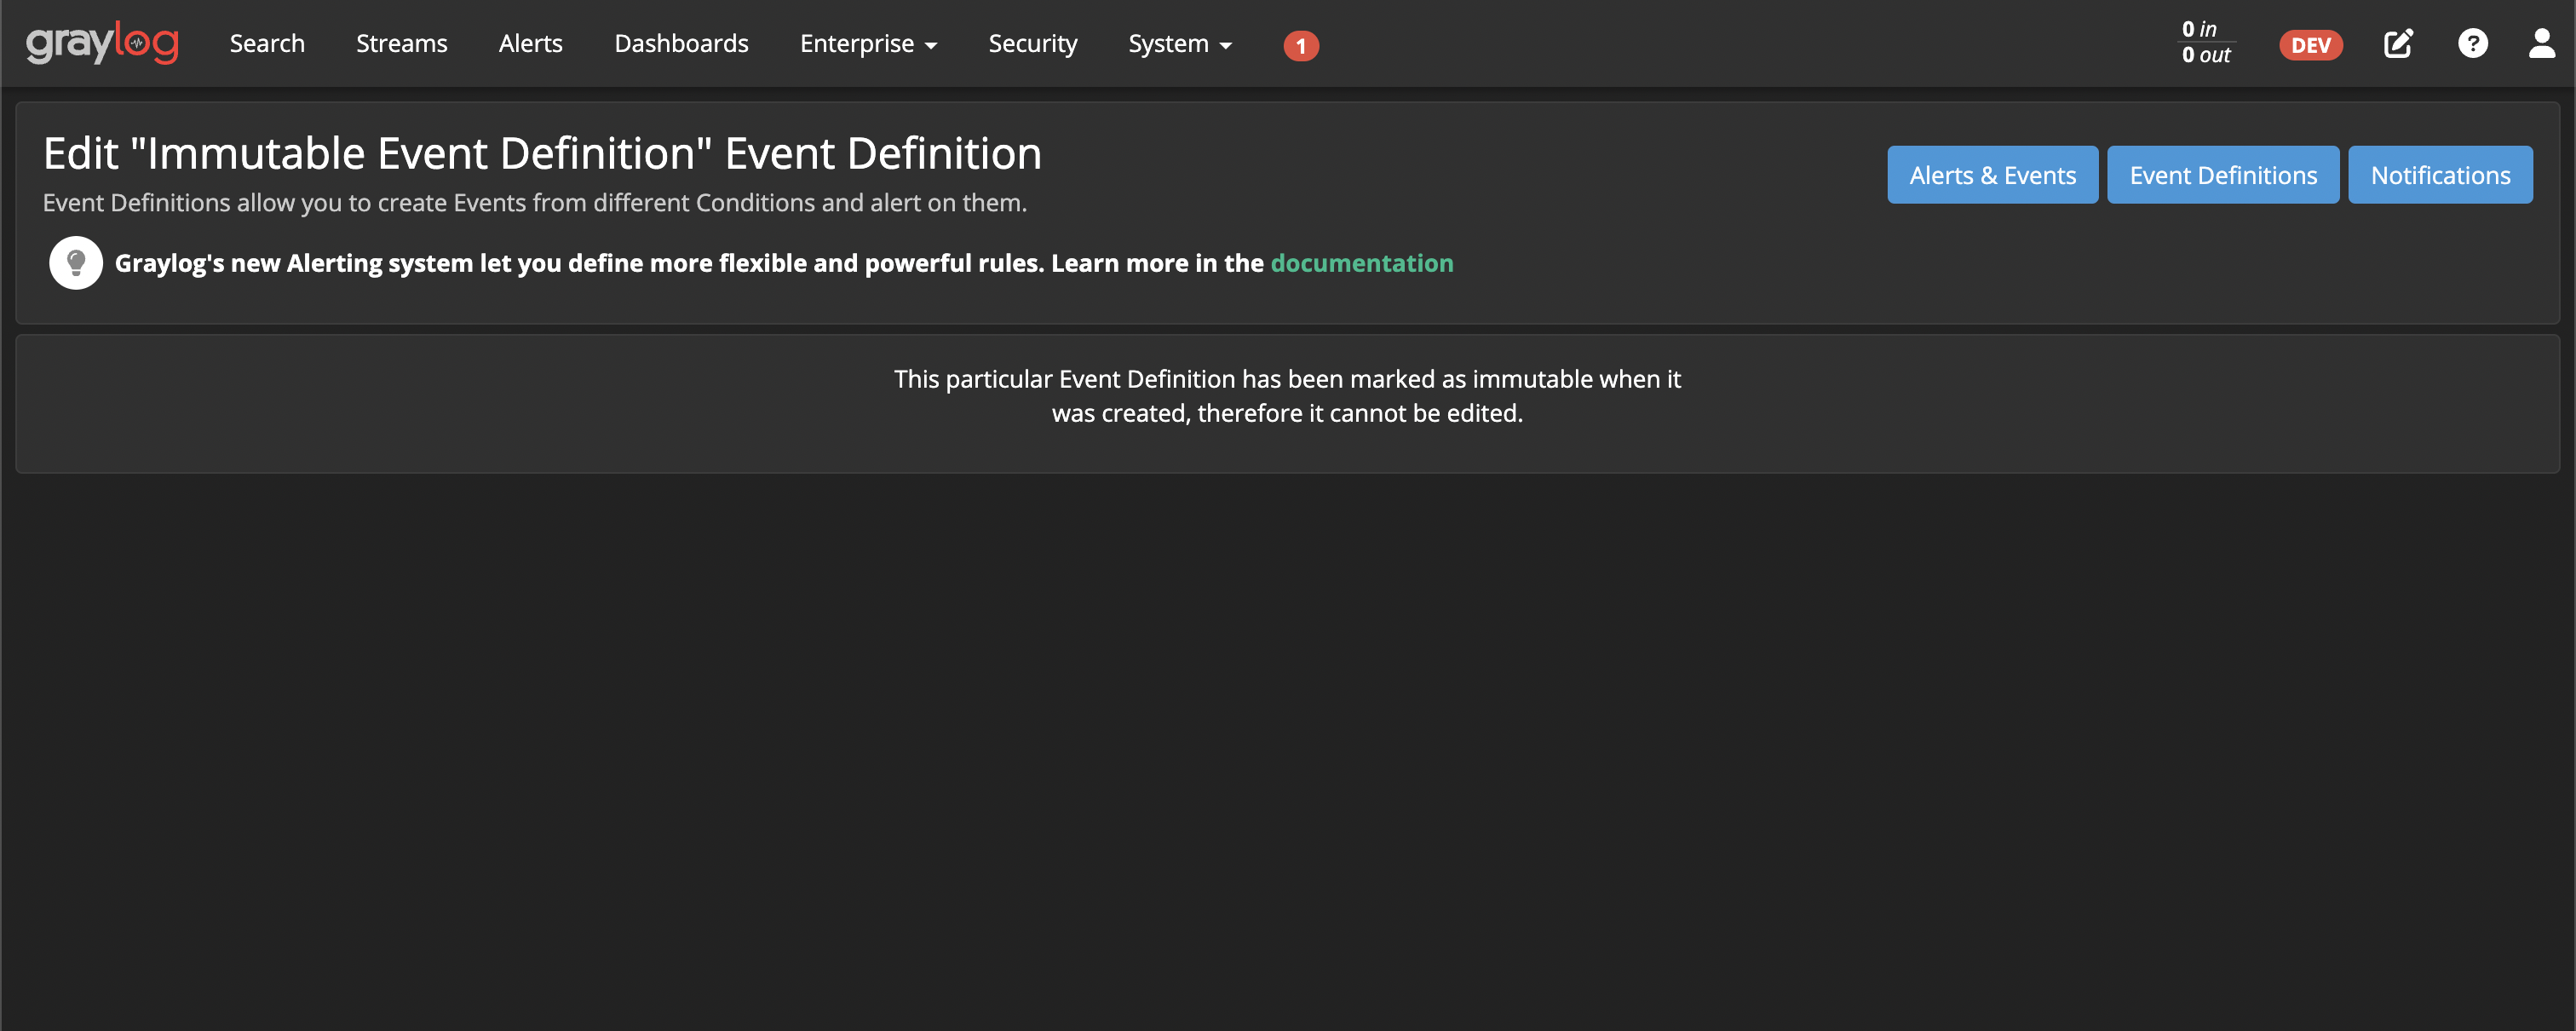Click the Alerts & Events button
The width and height of the screenshot is (2576, 1031).
point(1992,174)
